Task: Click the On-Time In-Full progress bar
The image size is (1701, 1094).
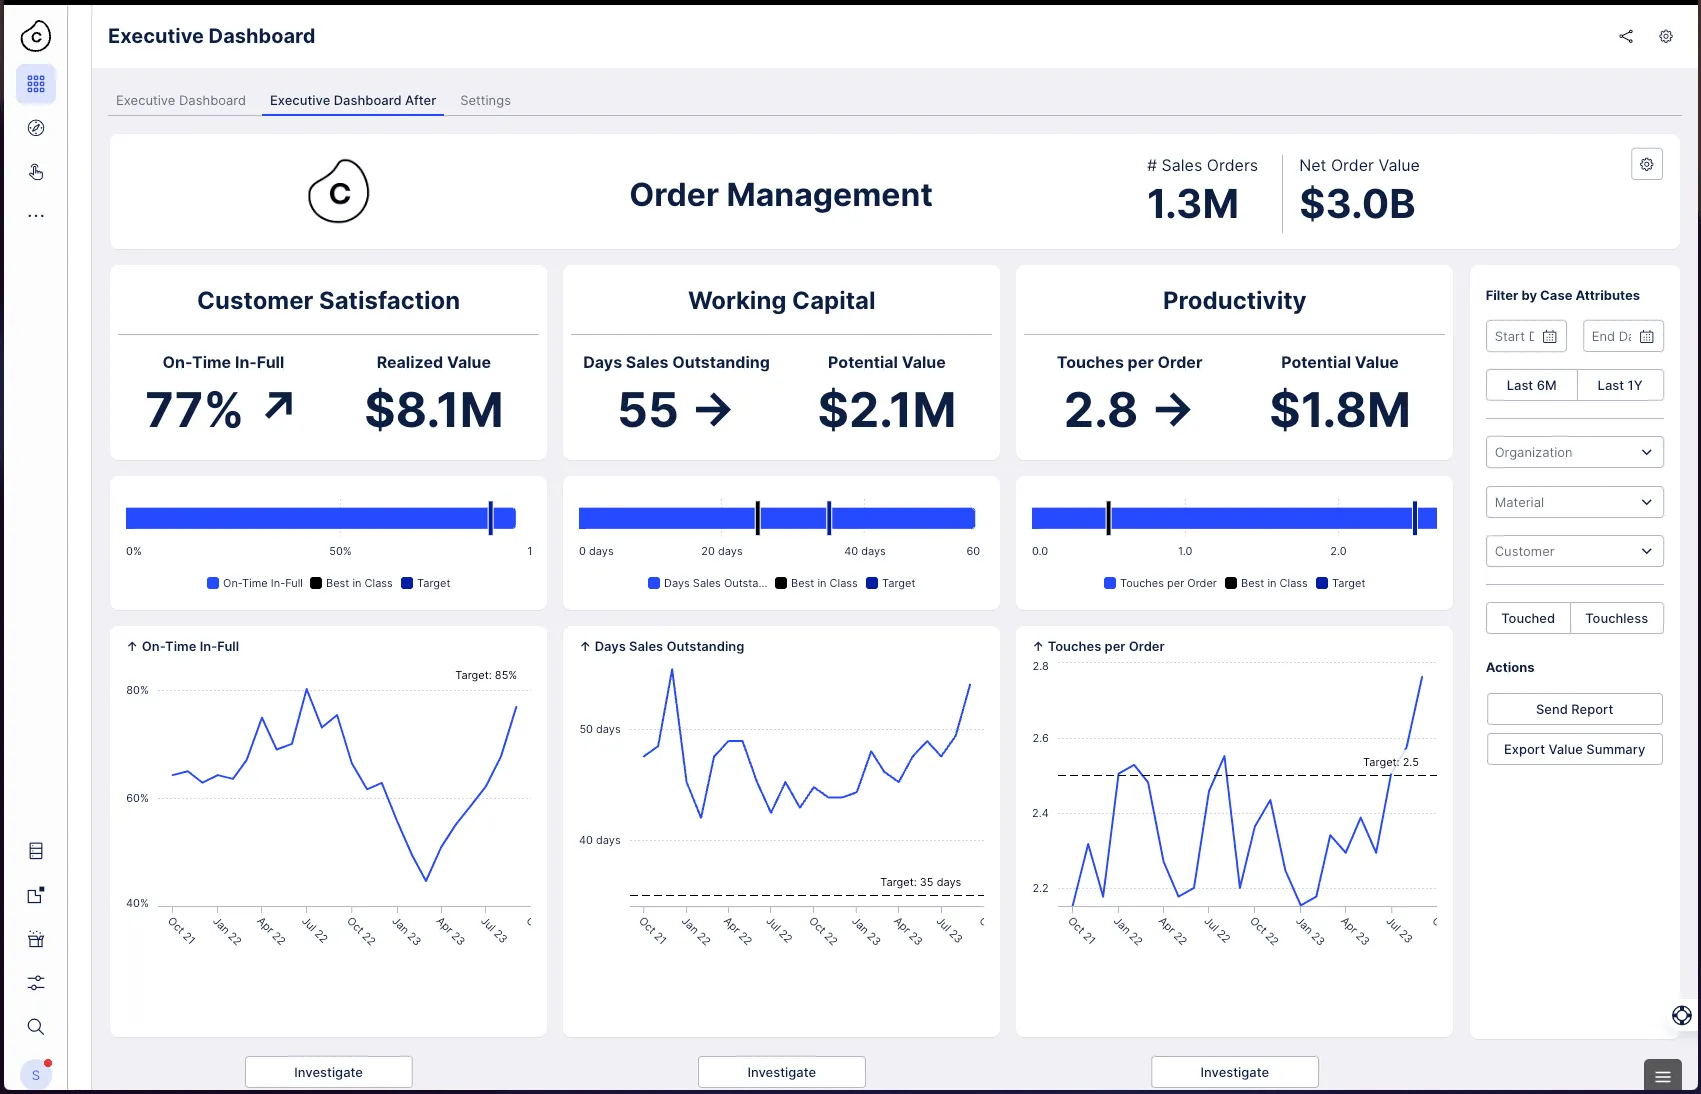Action: 320,518
